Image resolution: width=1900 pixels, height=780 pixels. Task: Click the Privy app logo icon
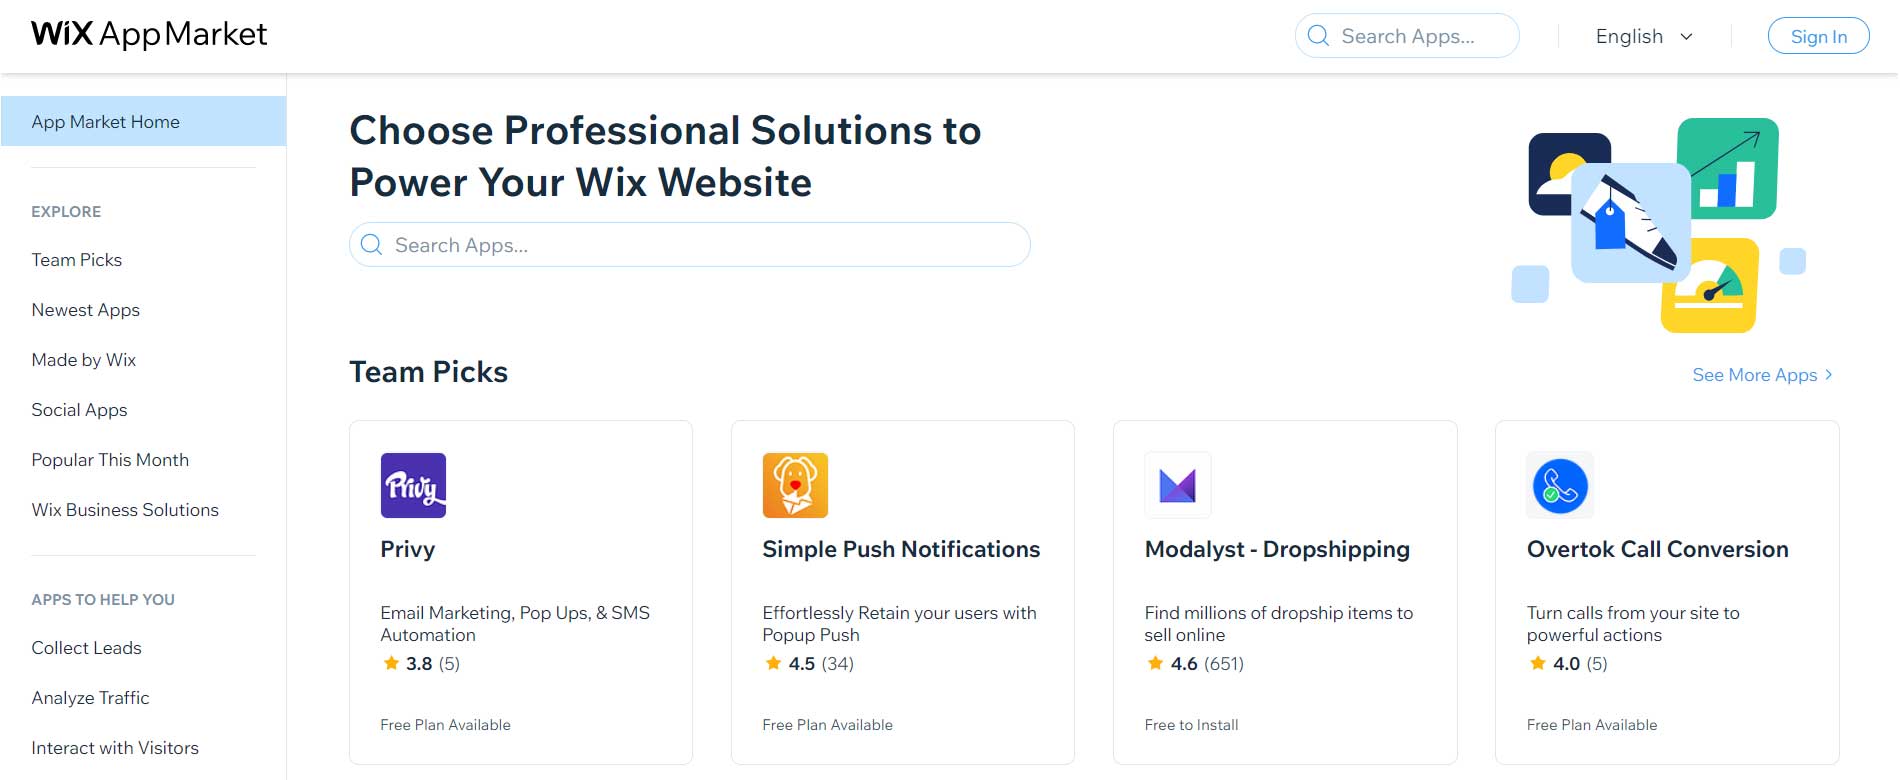pyautogui.click(x=413, y=485)
